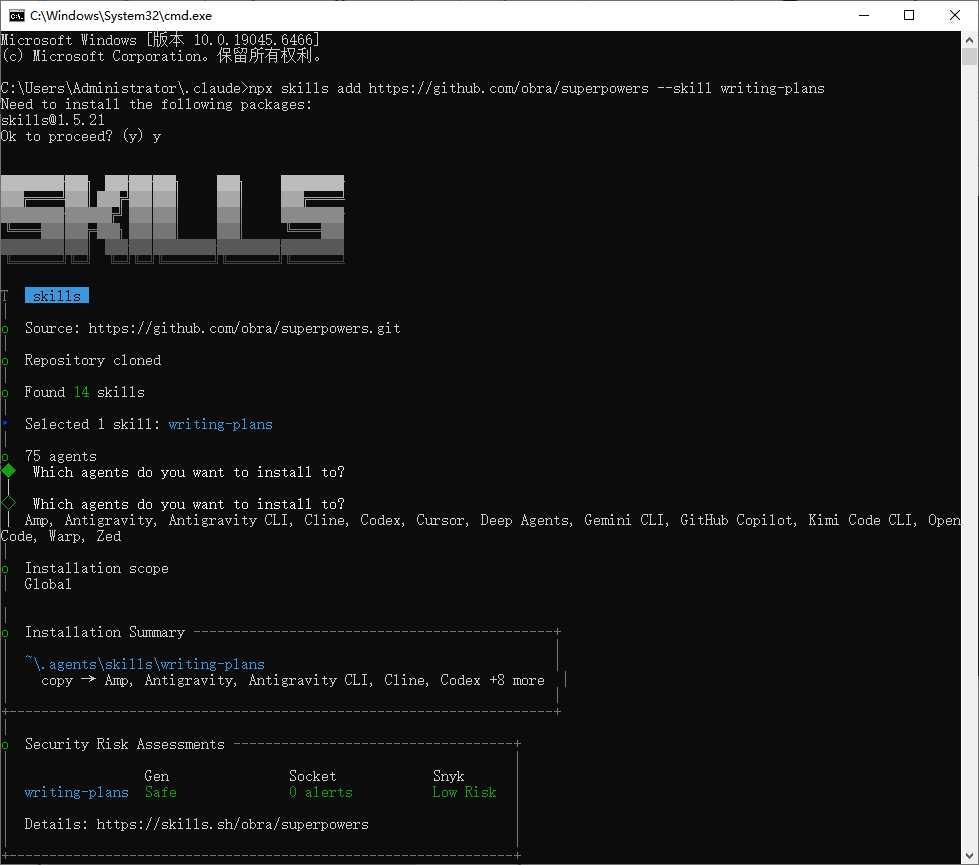Click the cmd.exe icon in the title bar
This screenshot has height=865, width=979.
click(17, 16)
